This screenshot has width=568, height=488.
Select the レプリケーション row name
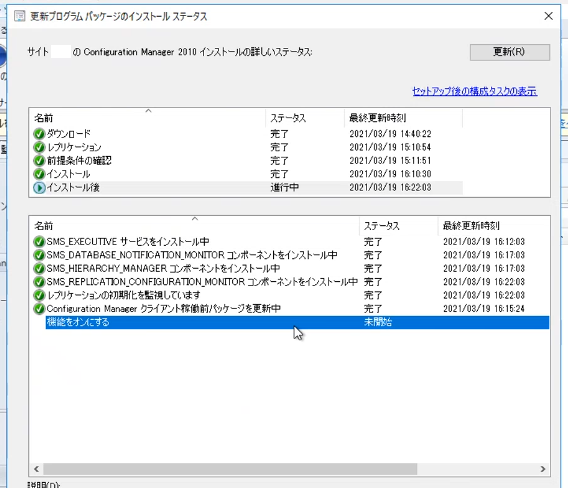74,147
